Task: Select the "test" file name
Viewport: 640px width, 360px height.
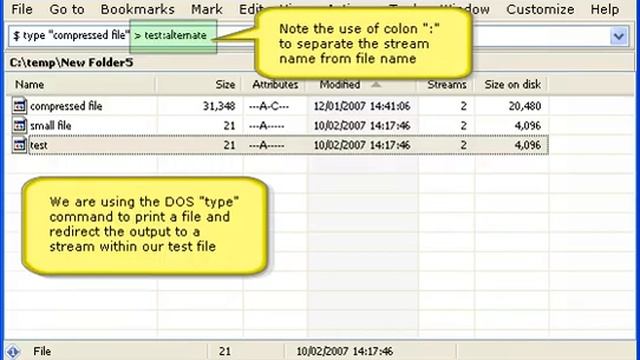Action: click(x=39, y=145)
